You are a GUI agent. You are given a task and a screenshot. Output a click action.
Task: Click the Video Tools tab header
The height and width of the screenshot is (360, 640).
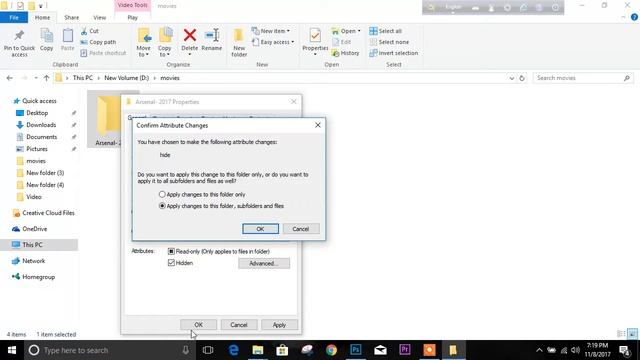[132, 5]
